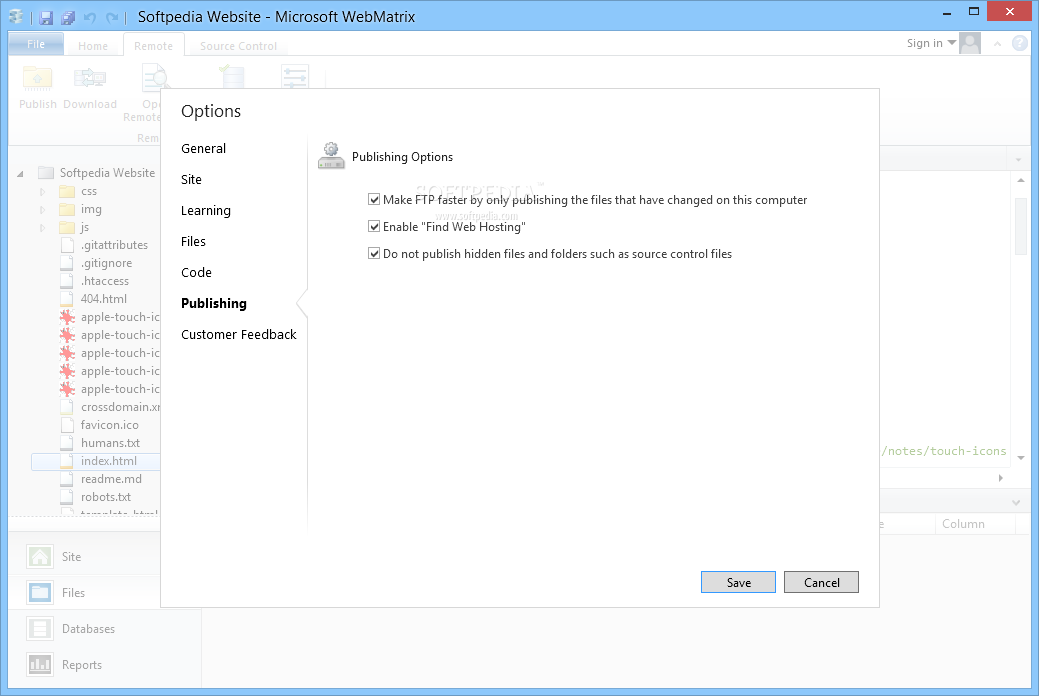This screenshot has width=1039, height=696.
Task: Click the user avatar beside Sign in
Action: [x=970, y=43]
